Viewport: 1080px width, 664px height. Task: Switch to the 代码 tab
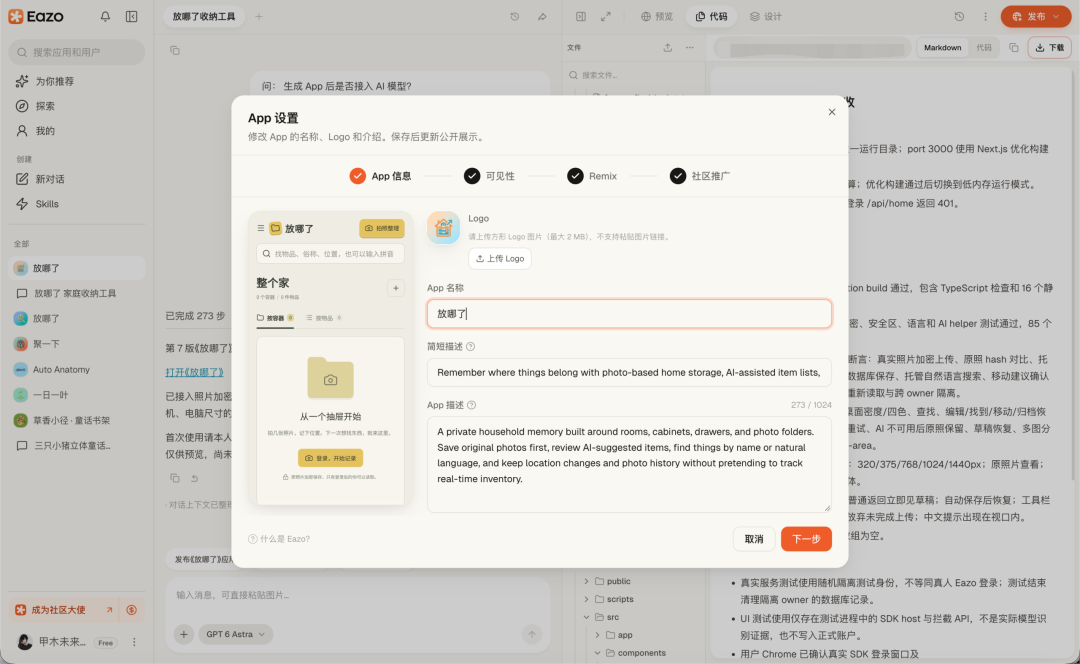coord(711,17)
